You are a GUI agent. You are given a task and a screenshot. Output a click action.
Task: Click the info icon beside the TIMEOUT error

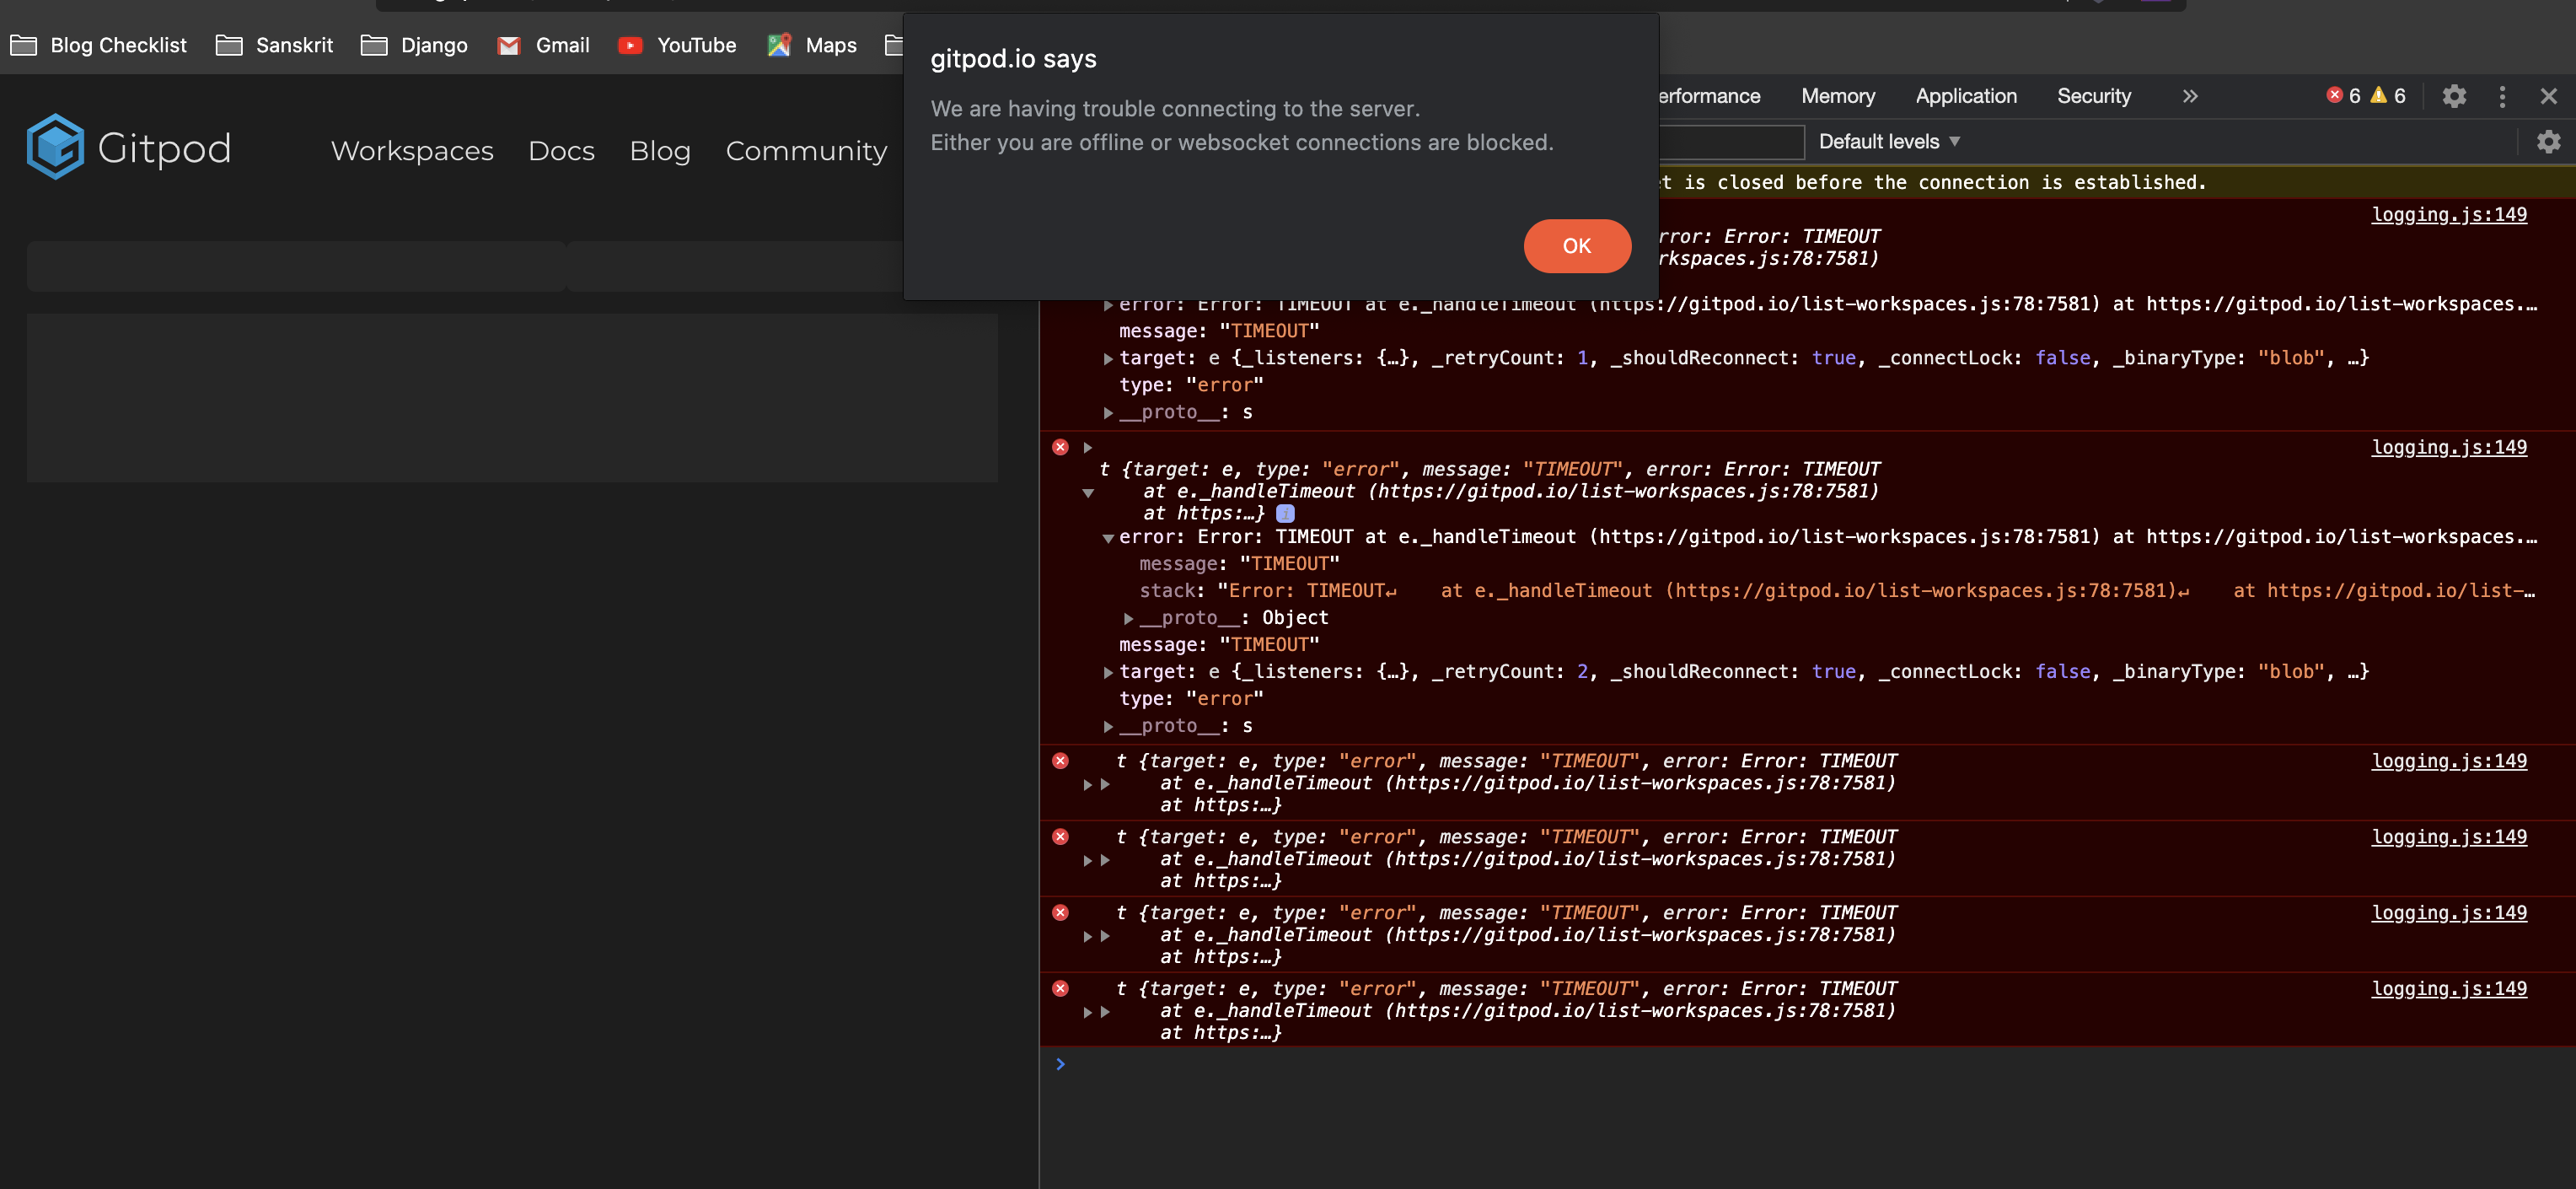[1286, 513]
